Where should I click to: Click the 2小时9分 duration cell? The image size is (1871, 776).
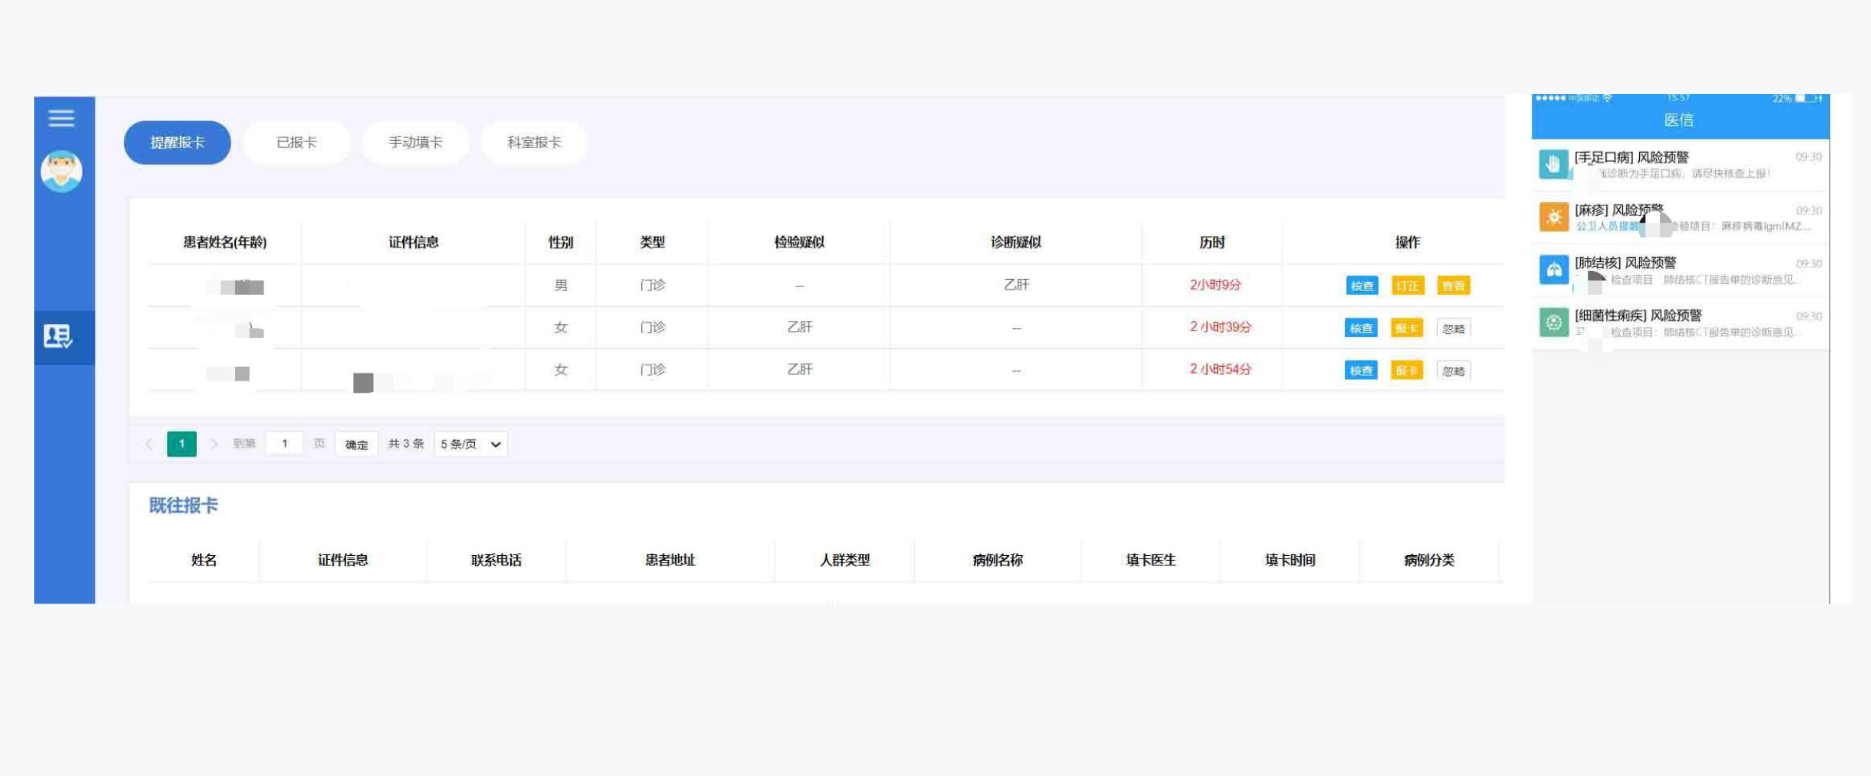coord(1216,285)
